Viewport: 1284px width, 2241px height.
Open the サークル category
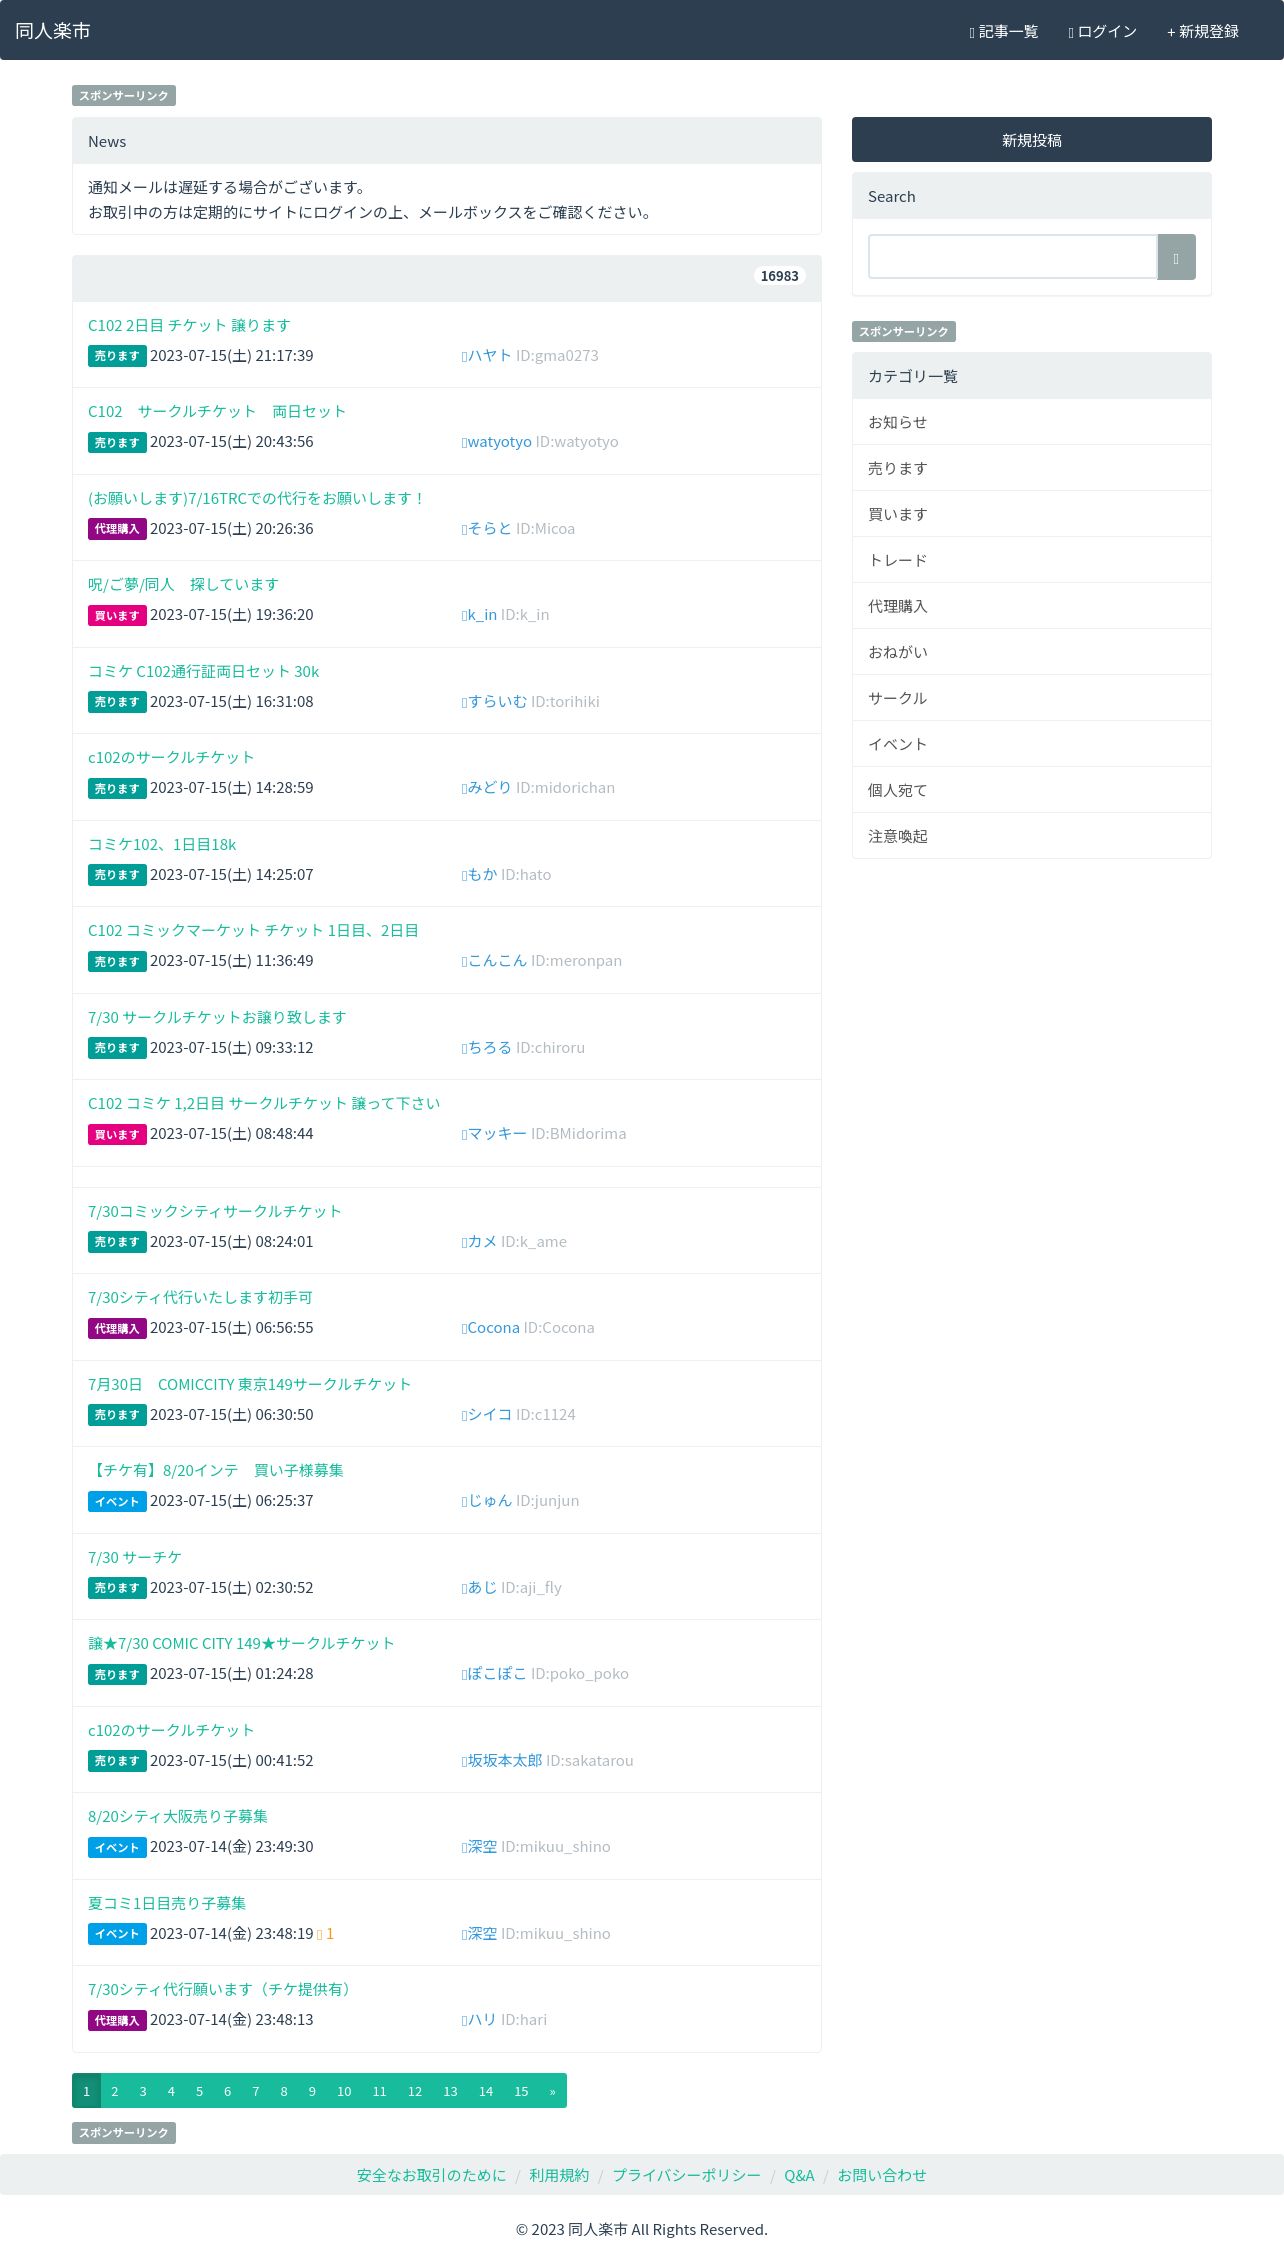point(1032,698)
